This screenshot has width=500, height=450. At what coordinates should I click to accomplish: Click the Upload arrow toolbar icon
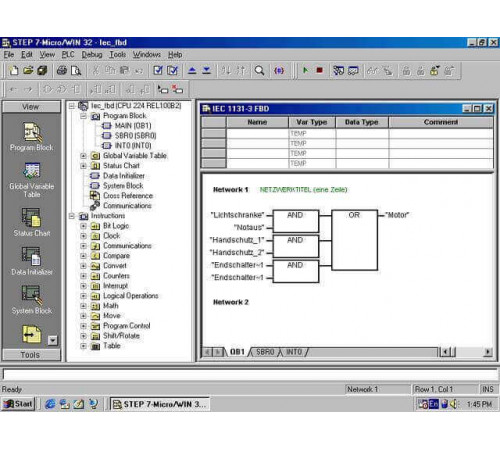pos(192,70)
